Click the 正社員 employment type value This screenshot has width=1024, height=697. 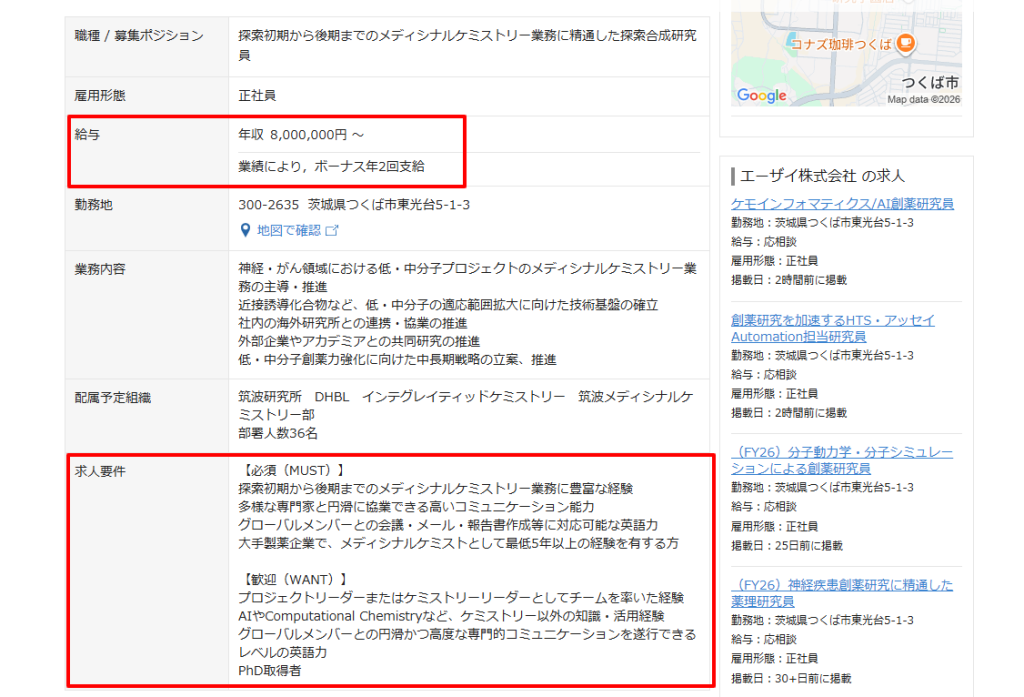click(257, 96)
